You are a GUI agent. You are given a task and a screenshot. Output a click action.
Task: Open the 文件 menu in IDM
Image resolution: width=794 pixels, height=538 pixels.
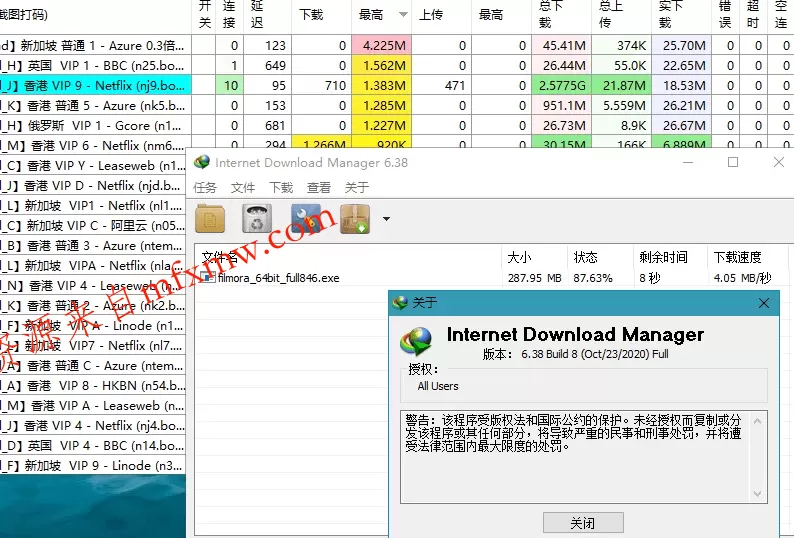(x=243, y=187)
